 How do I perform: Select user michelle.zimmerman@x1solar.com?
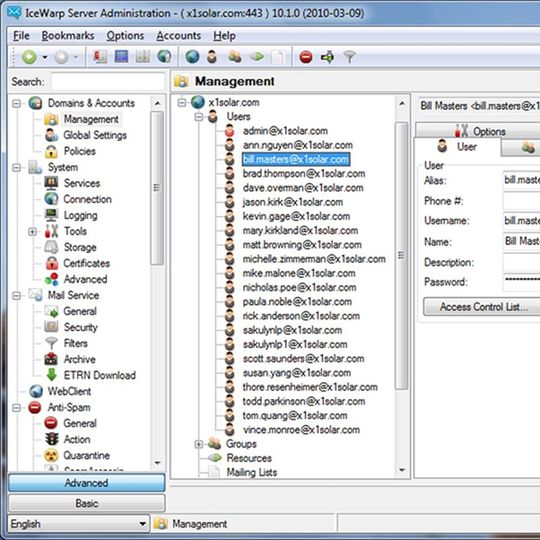314,259
